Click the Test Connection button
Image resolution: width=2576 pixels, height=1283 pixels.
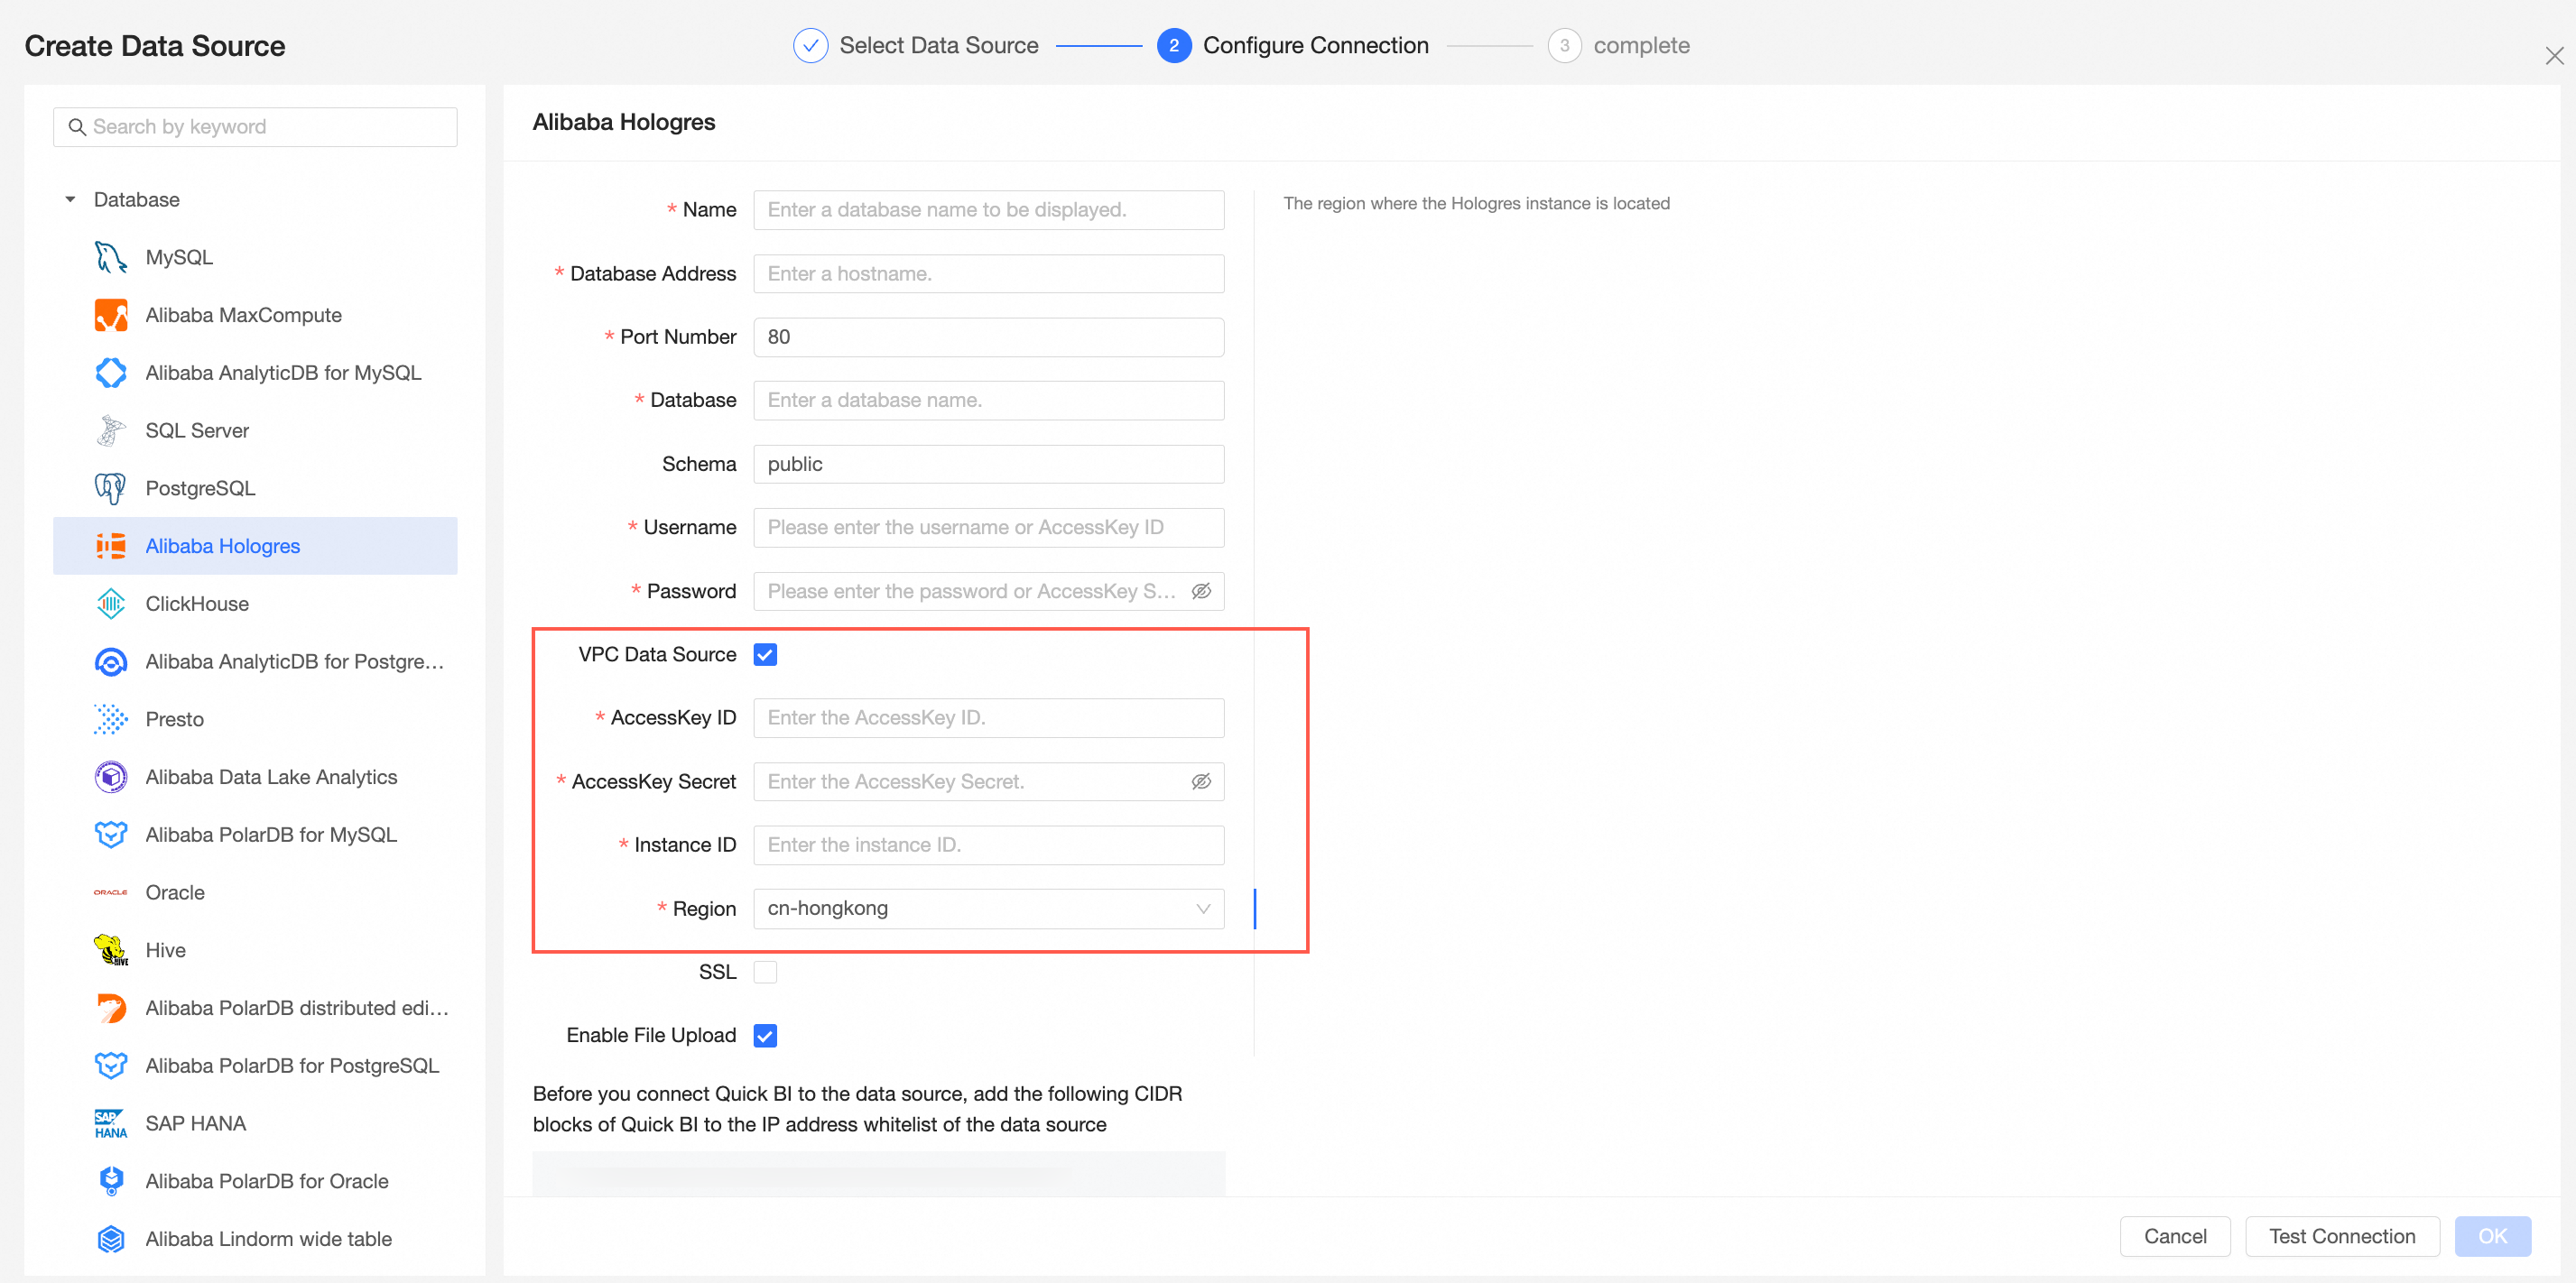point(2341,1237)
